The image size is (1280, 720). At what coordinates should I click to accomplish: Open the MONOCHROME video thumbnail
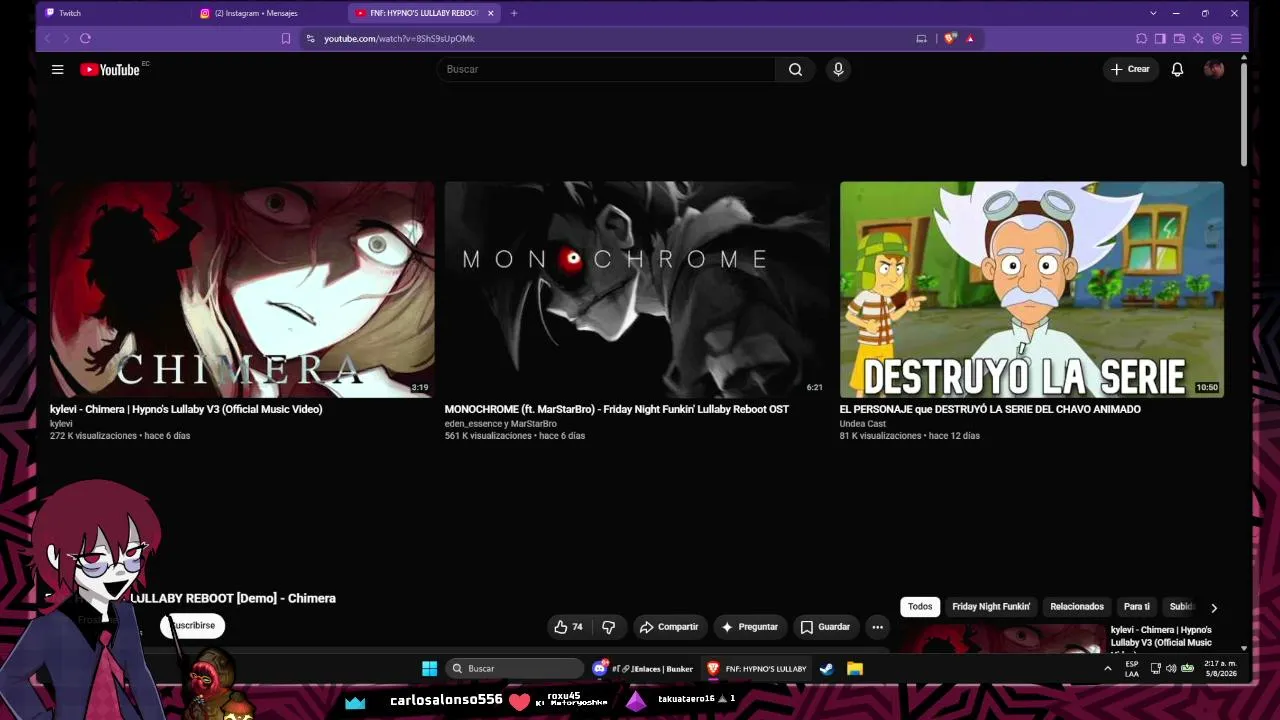(637, 289)
